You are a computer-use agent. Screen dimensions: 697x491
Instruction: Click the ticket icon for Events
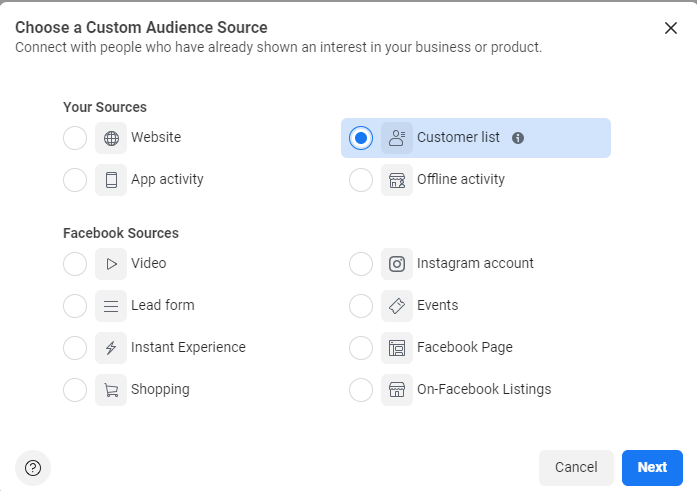tap(397, 306)
